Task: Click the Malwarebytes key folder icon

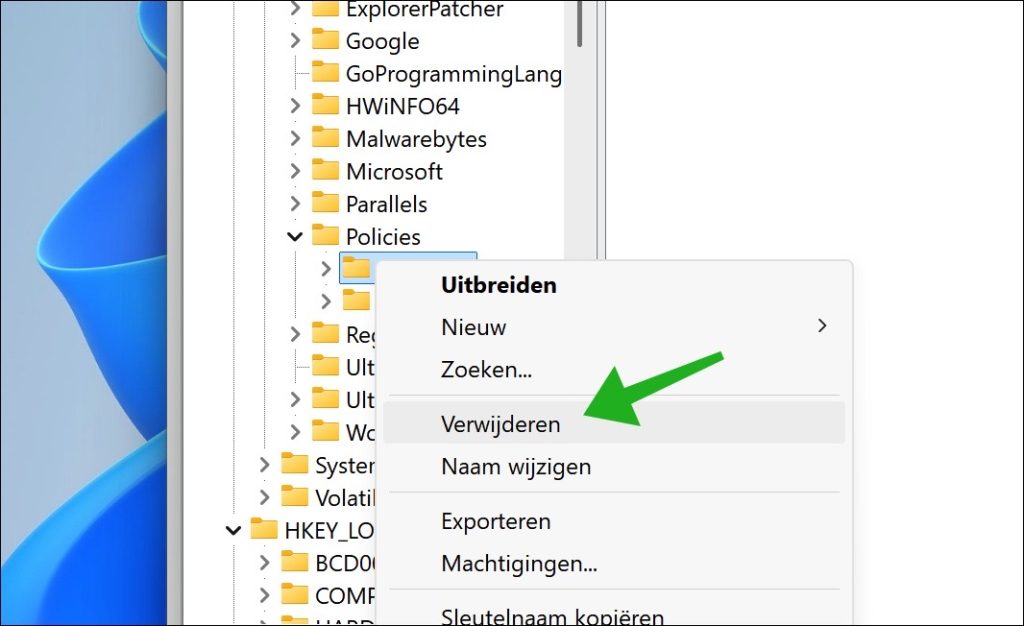Action: (x=327, y=138)
